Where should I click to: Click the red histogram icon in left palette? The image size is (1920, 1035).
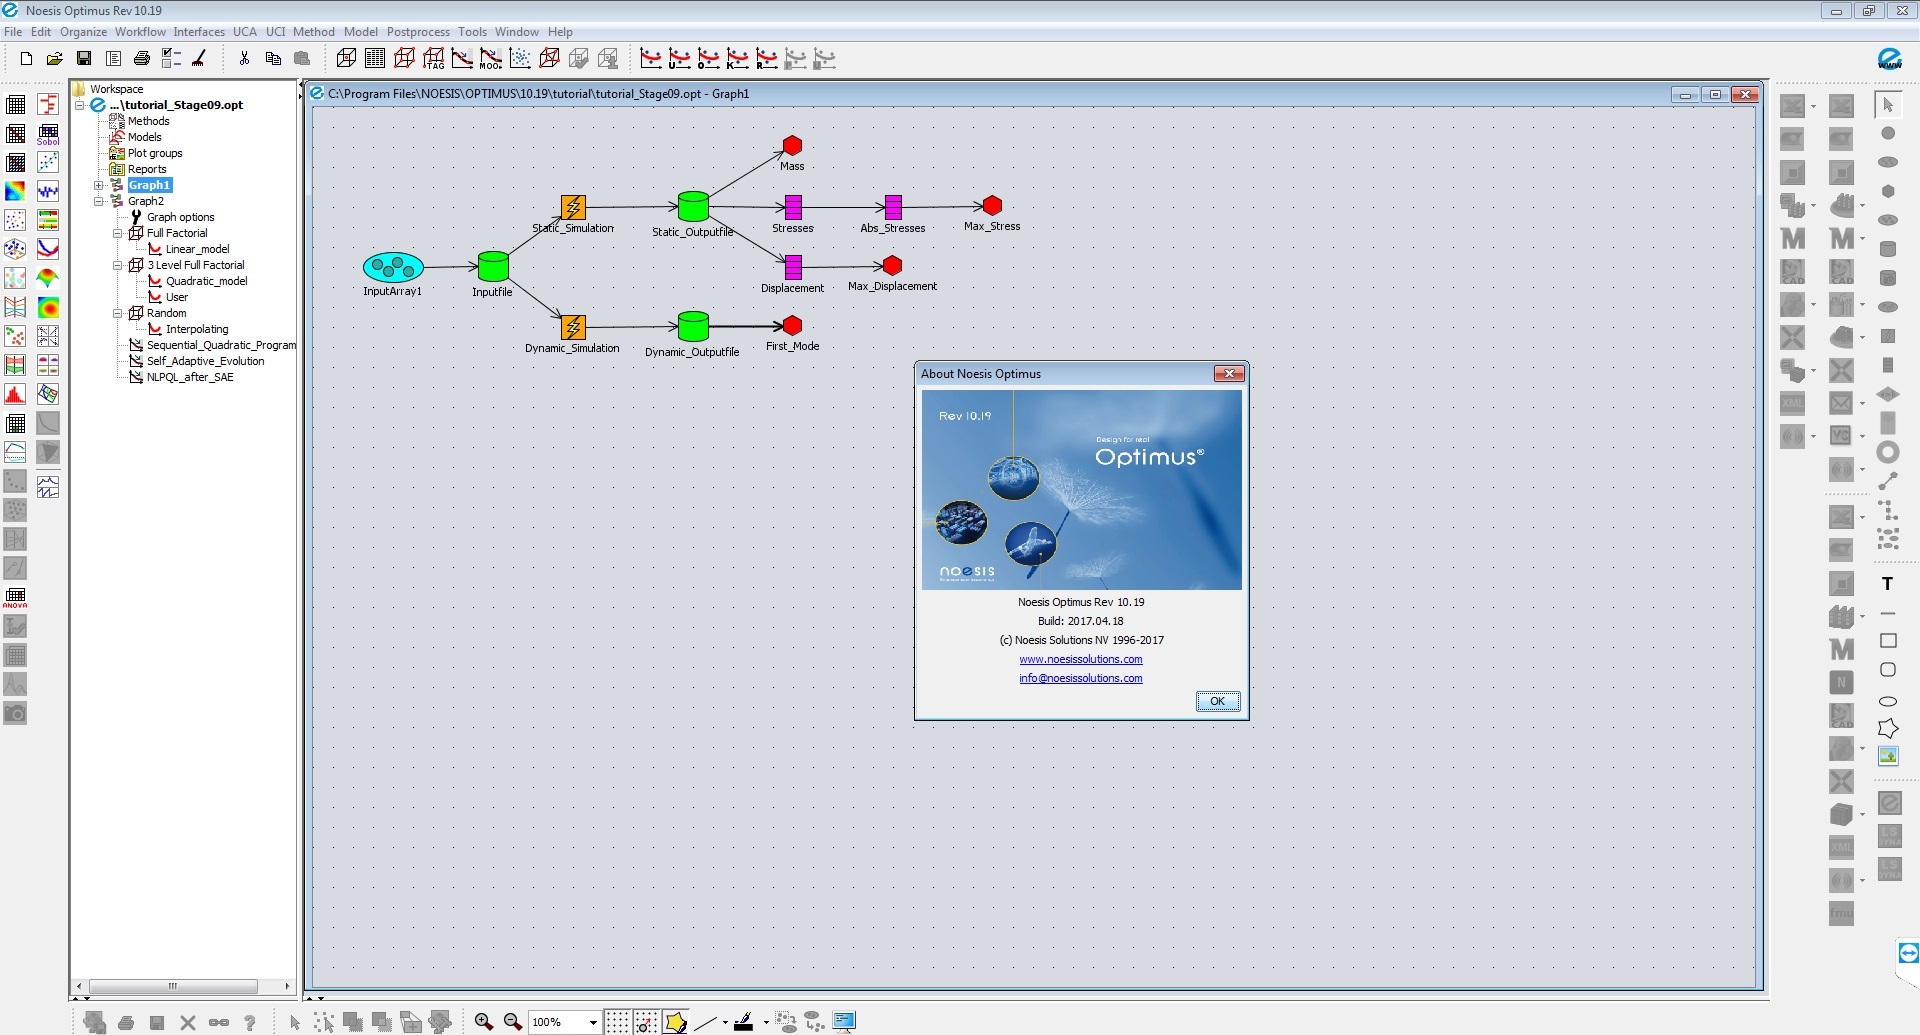(x=15, y=394)
